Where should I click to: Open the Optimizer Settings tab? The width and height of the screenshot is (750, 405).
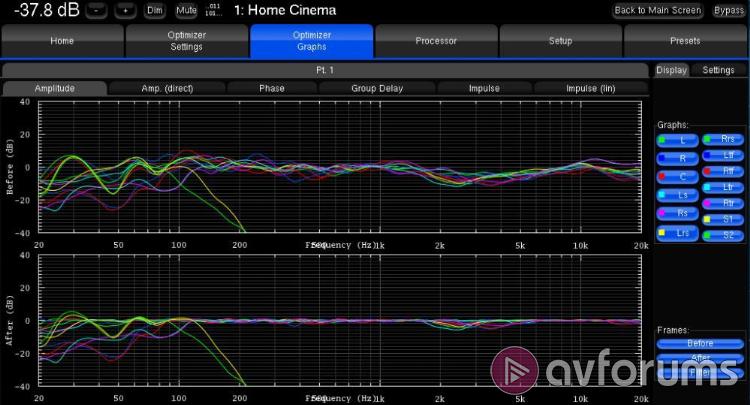[x=187, y=41]
